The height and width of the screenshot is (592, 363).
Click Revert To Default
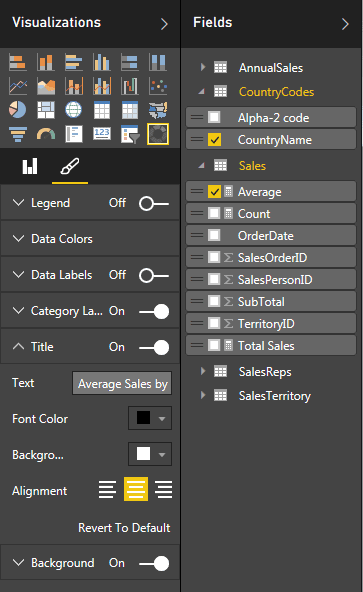pyautogui.click(x=124, y=528)
